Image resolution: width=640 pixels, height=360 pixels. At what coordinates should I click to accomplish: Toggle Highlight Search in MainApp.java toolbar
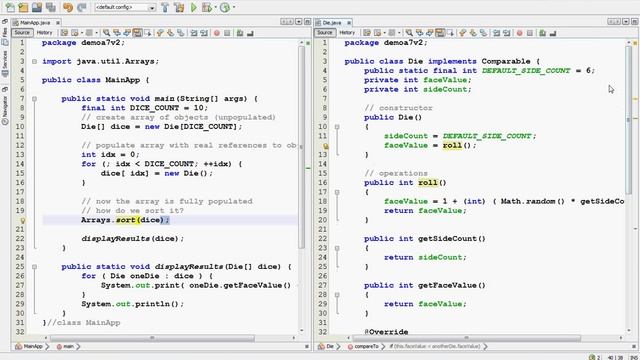(138, 33)
